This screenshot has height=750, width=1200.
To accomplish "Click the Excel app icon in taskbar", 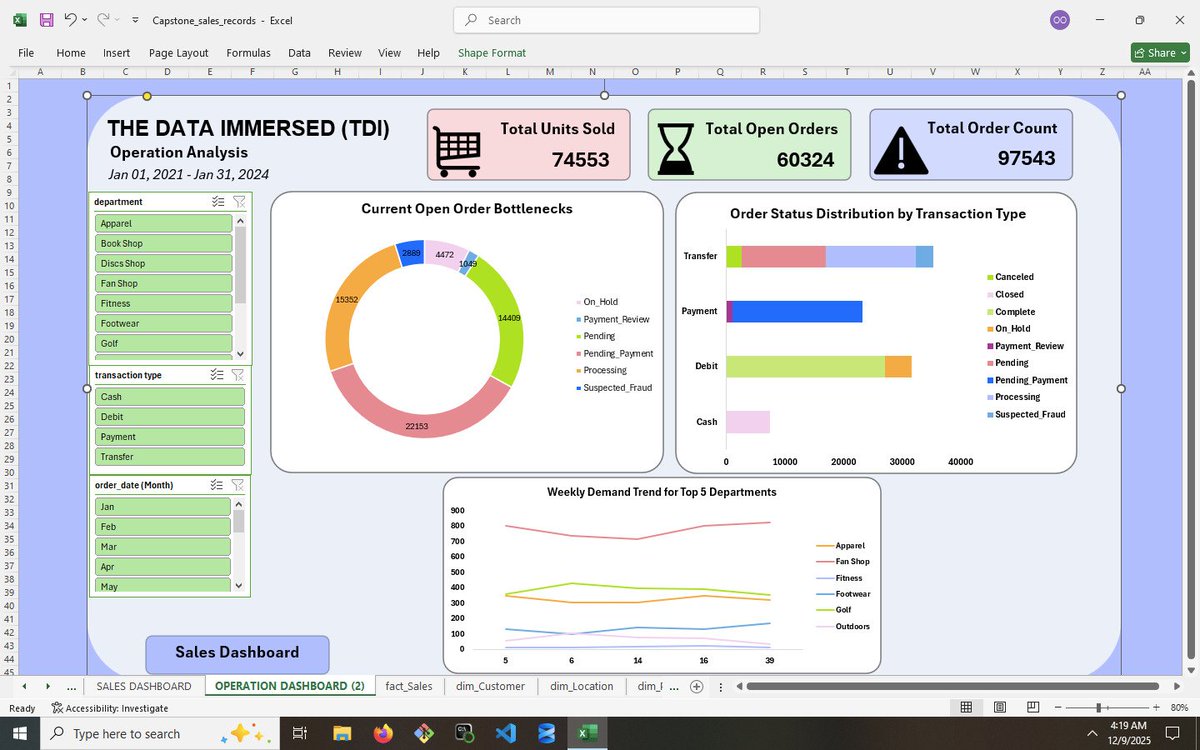I will (587, 733).
